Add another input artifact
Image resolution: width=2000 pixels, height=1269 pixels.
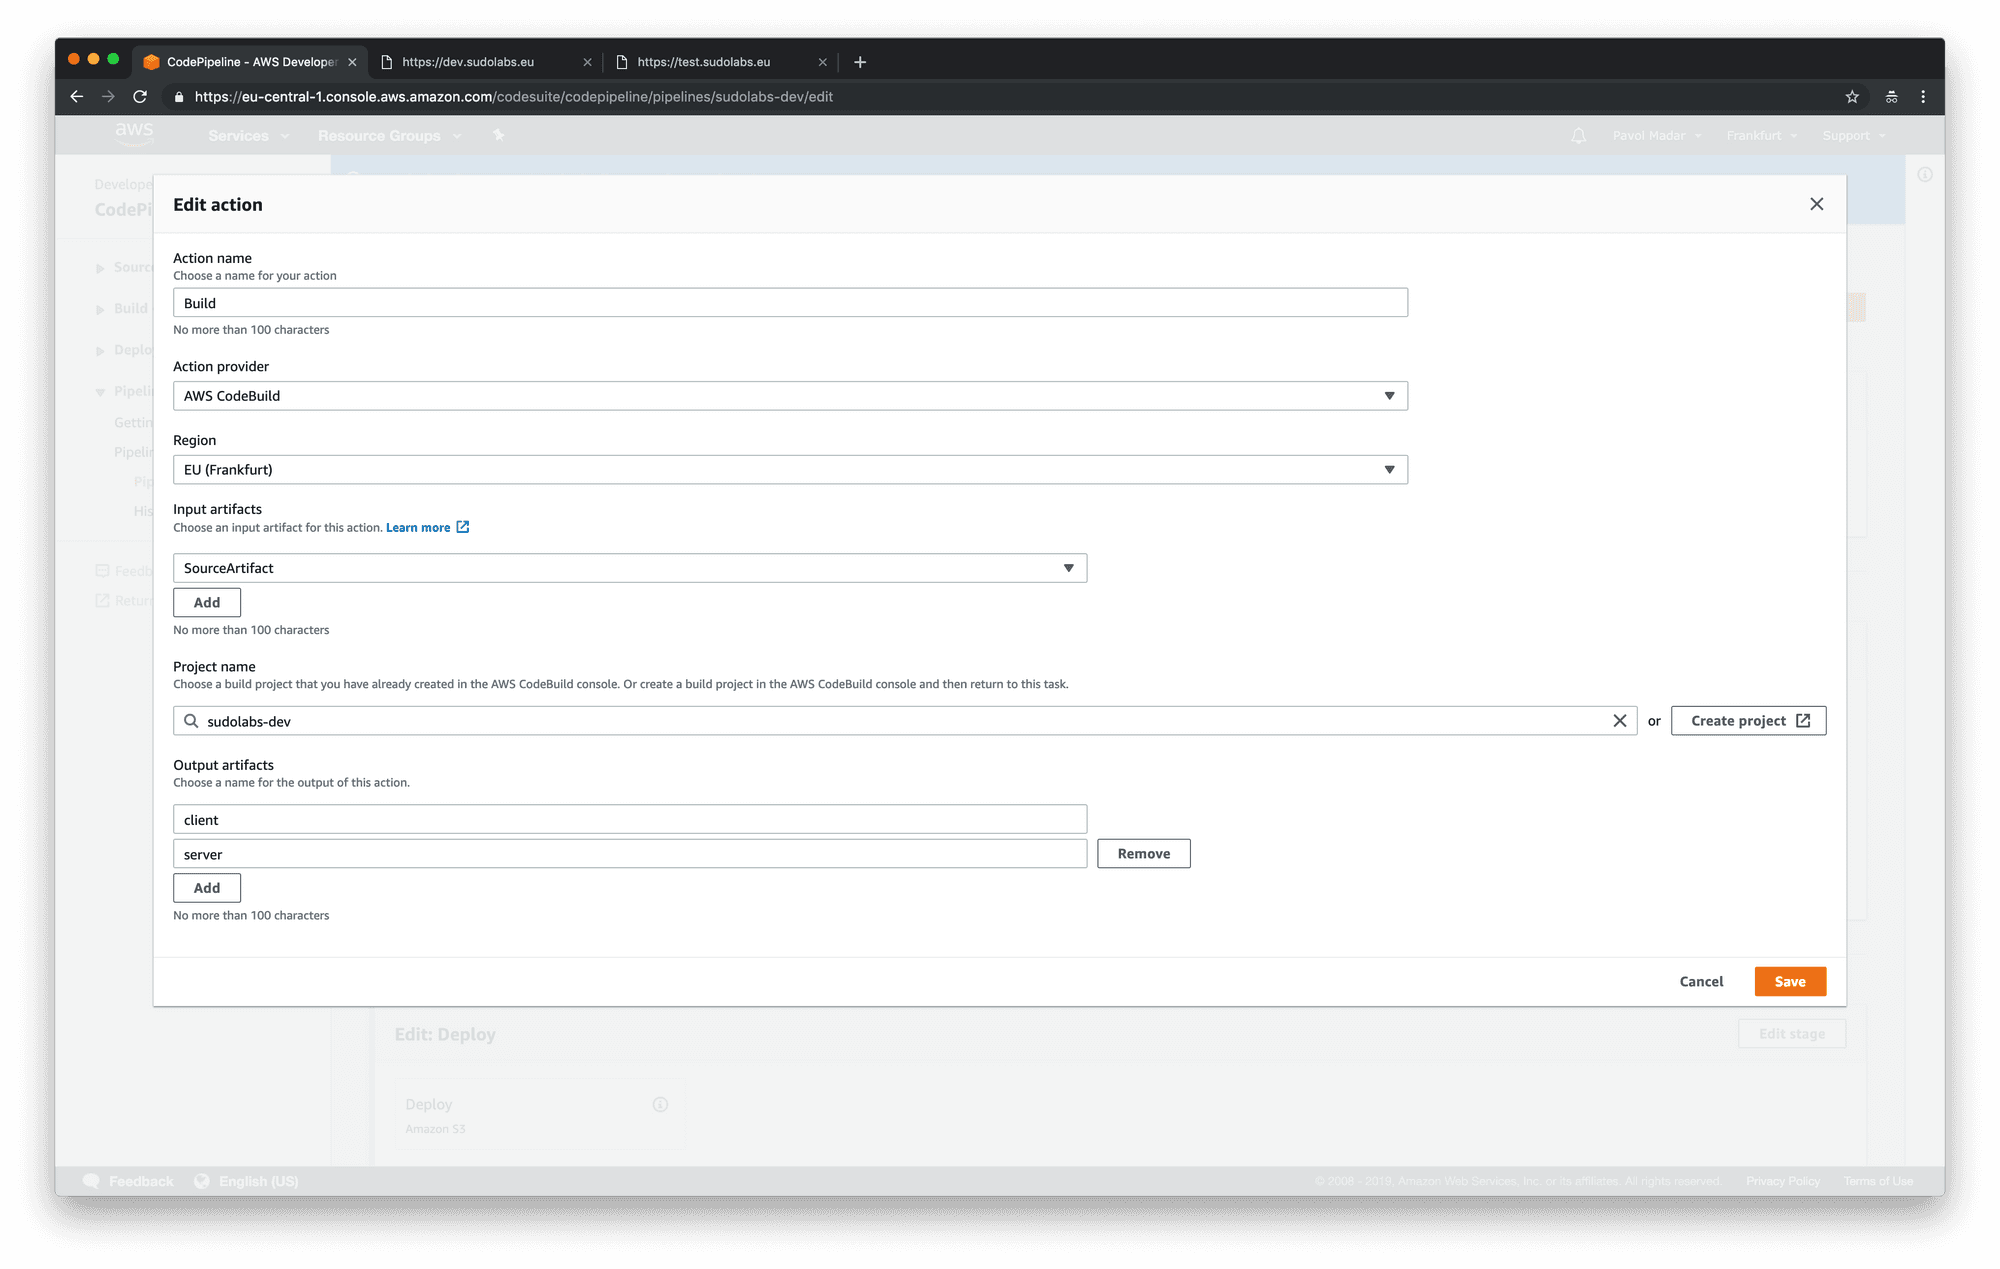click(207, 602)
